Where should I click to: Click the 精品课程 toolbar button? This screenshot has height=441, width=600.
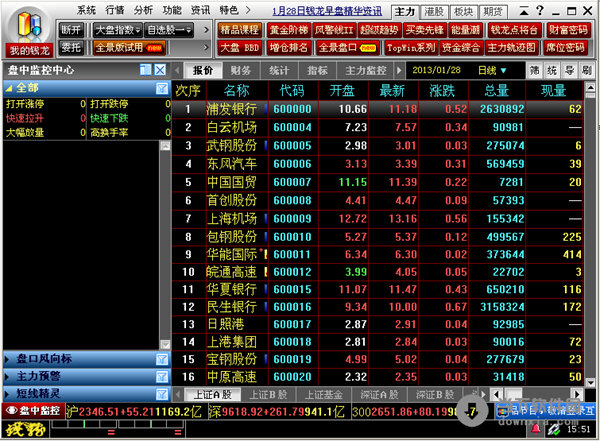[240, 30]
